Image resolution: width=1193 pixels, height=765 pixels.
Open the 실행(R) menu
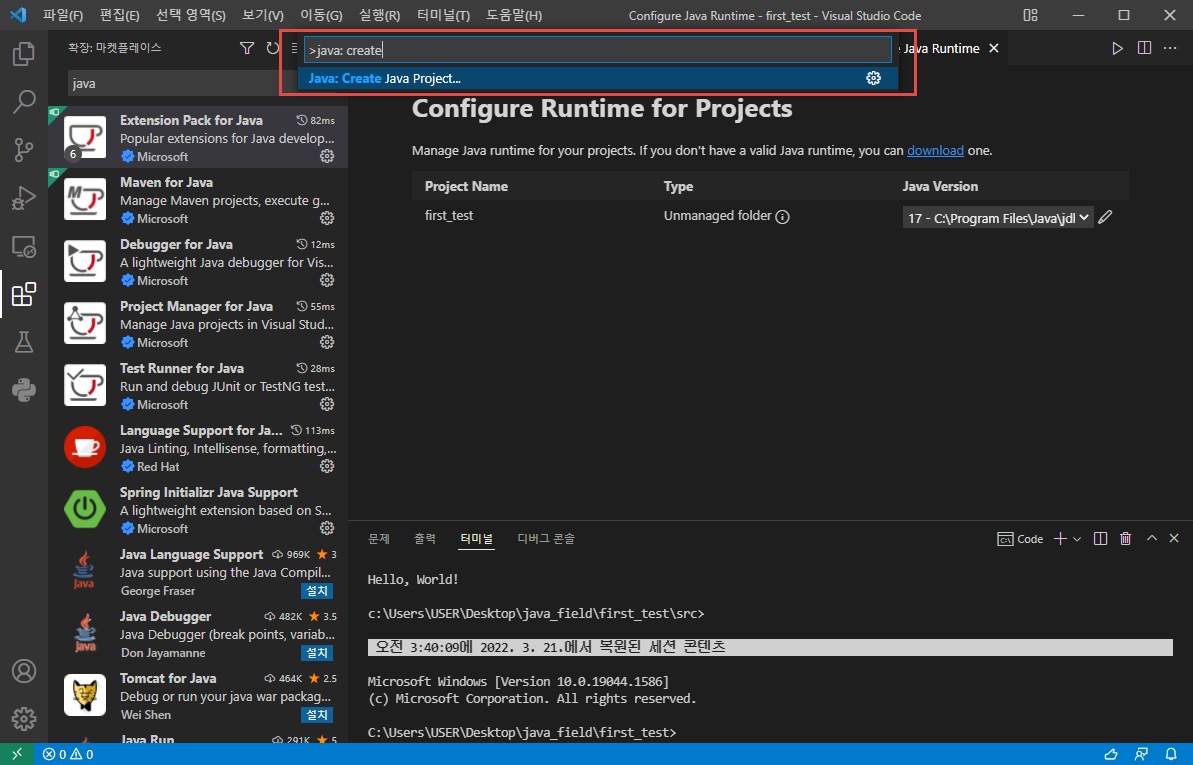tap(379, 15)
